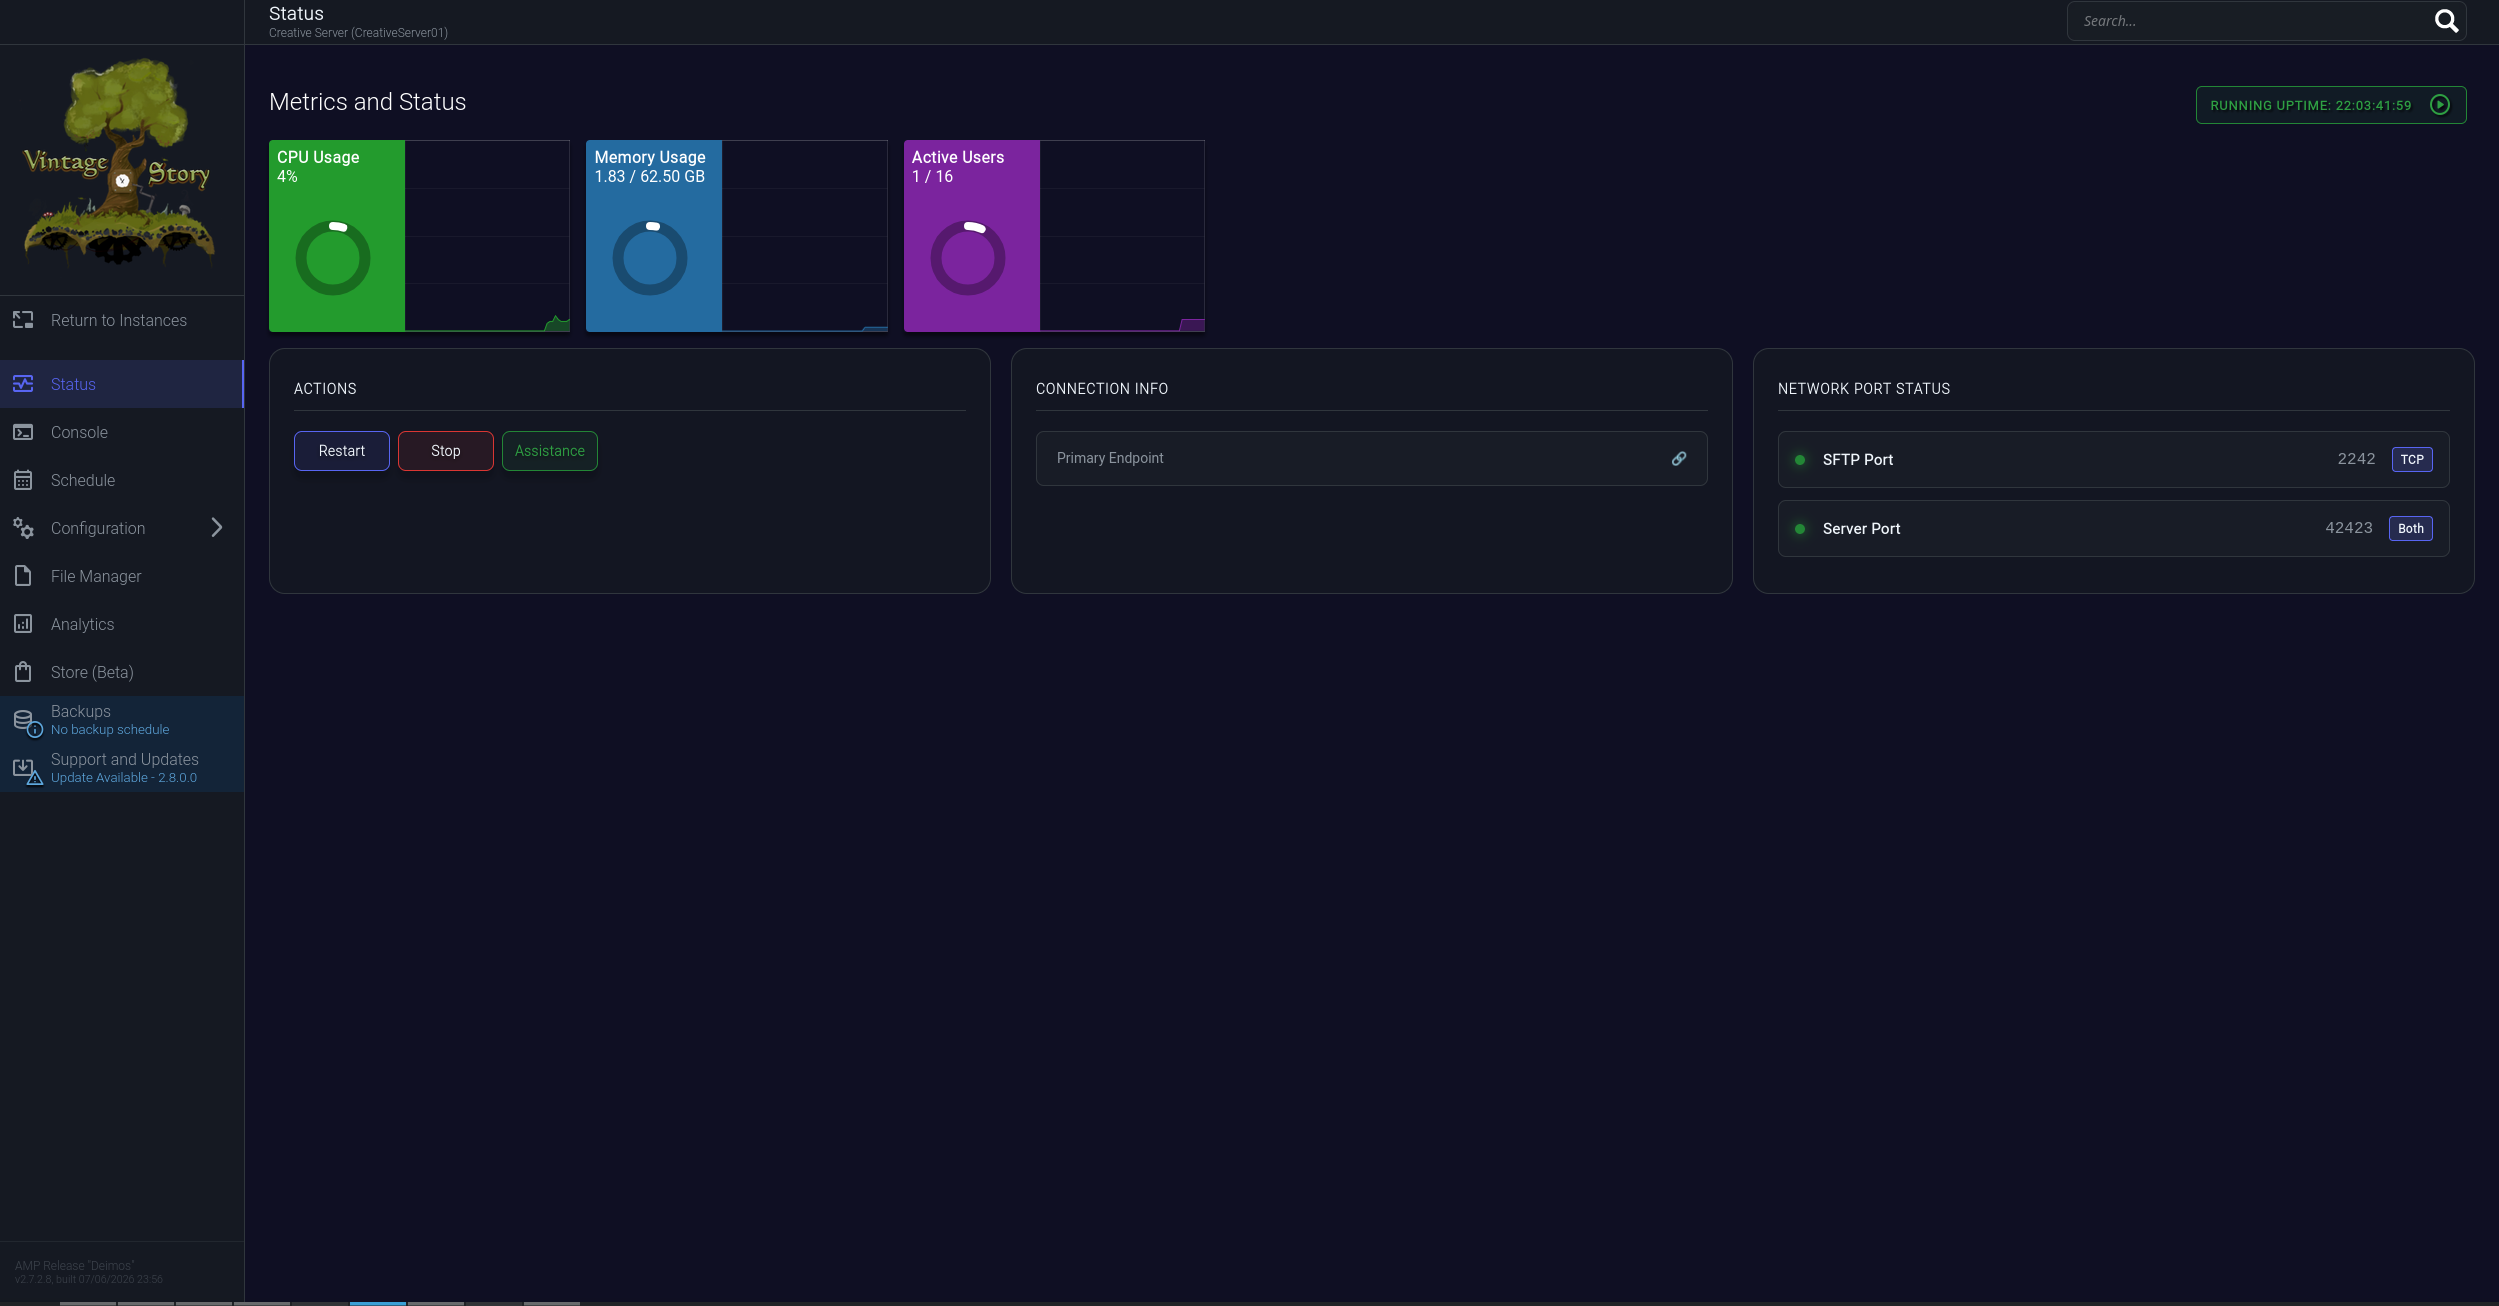Click the Schedule calendar icon

tap(23, 480)
